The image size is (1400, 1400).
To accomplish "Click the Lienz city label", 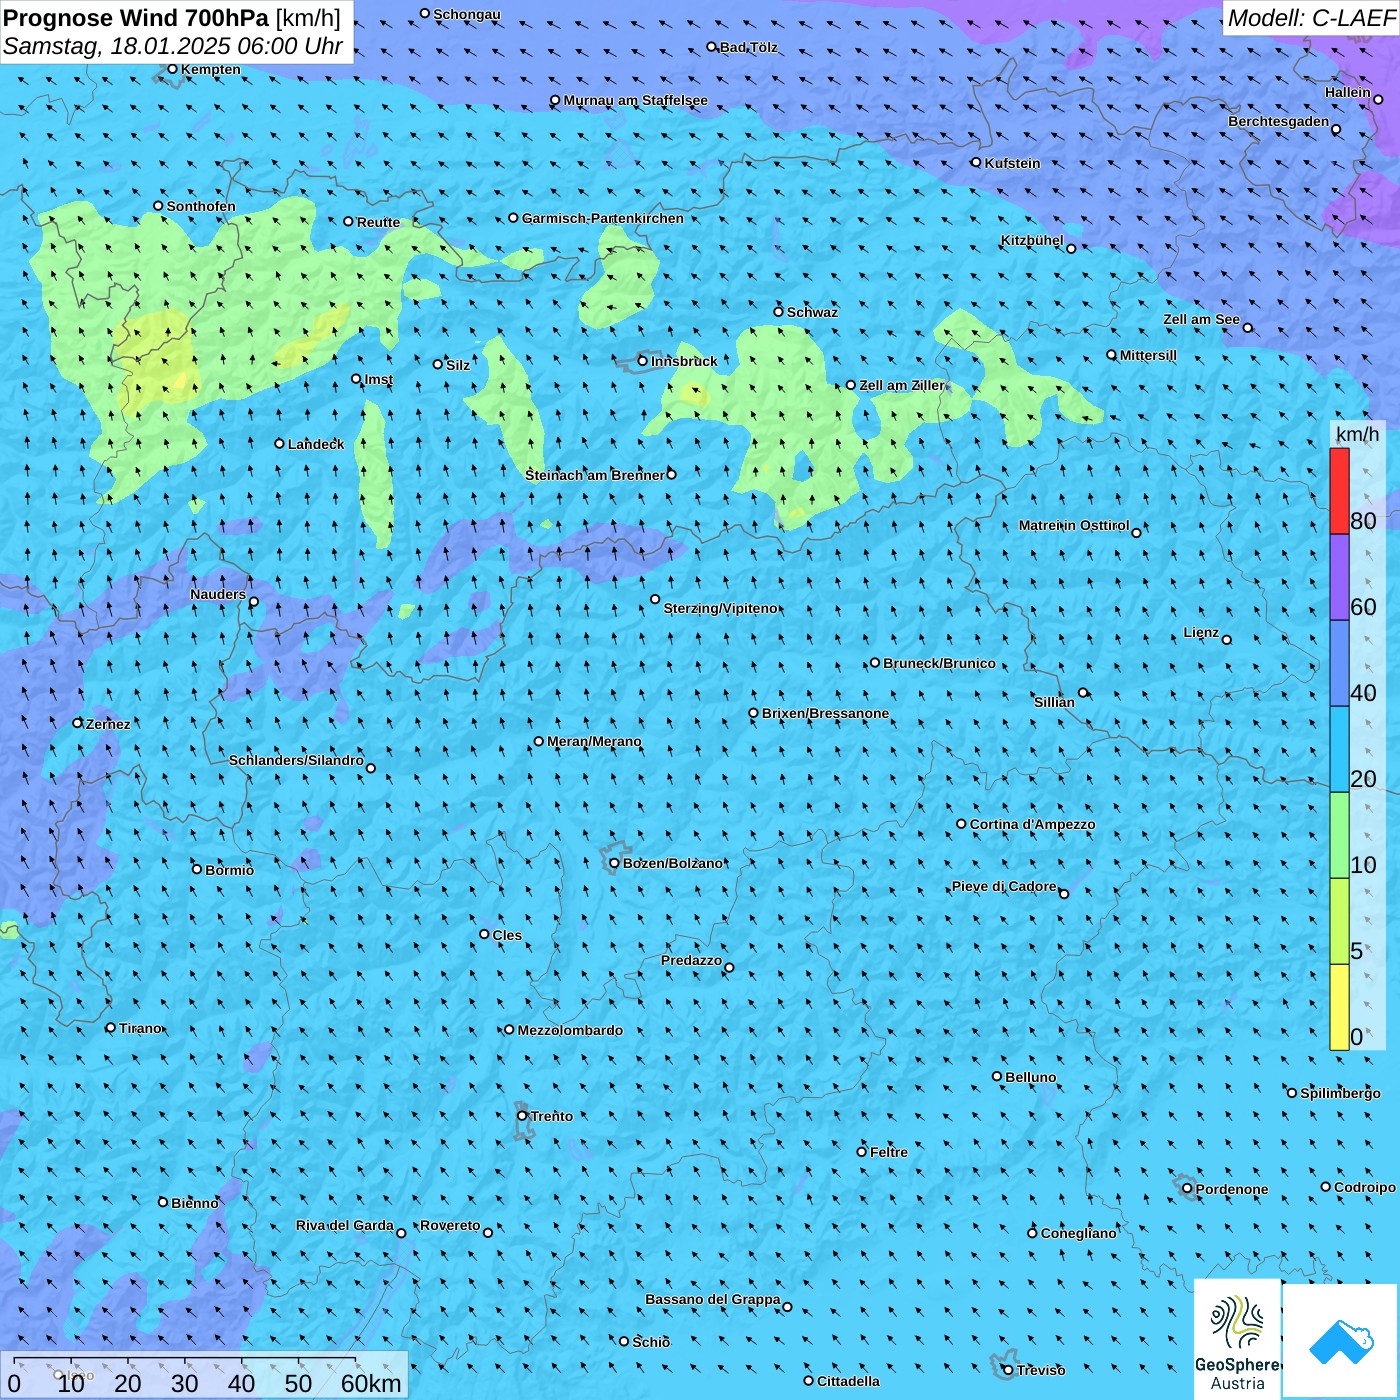I will pos(1201,632).
